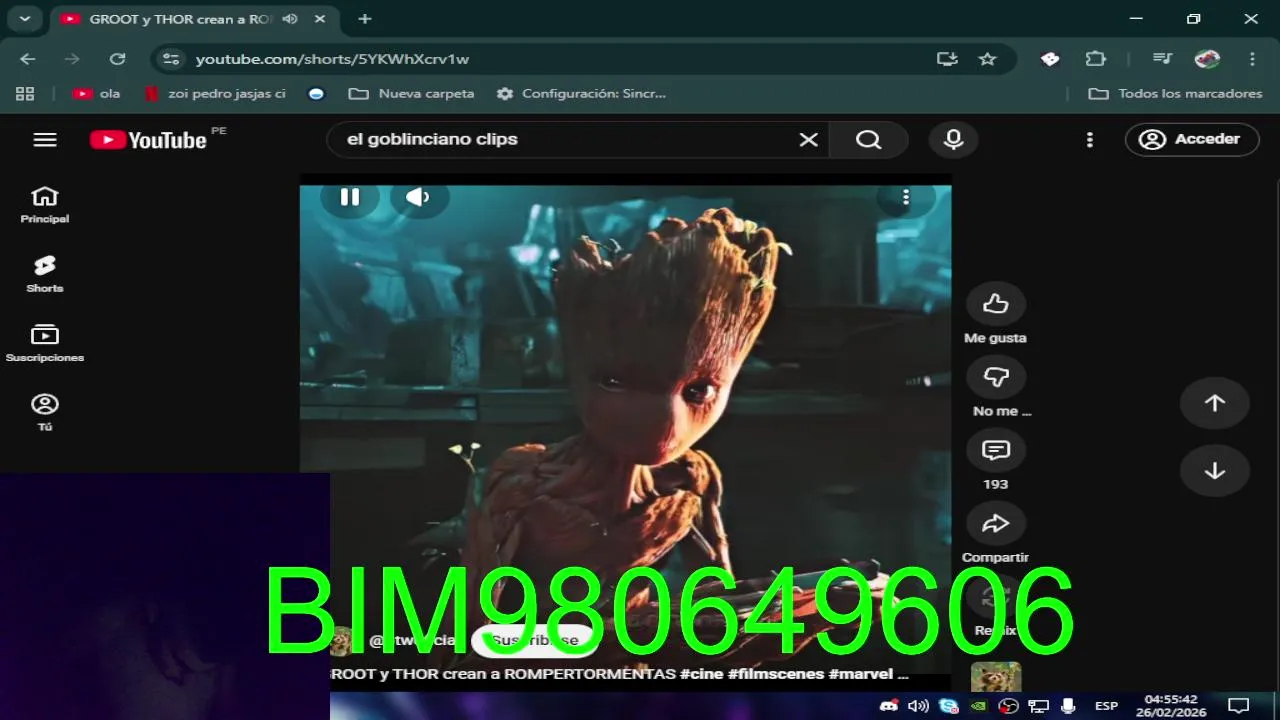The image size is (1280, 720).
Task: Open the sound thumbnail below Remix
Action: (996, 677)
